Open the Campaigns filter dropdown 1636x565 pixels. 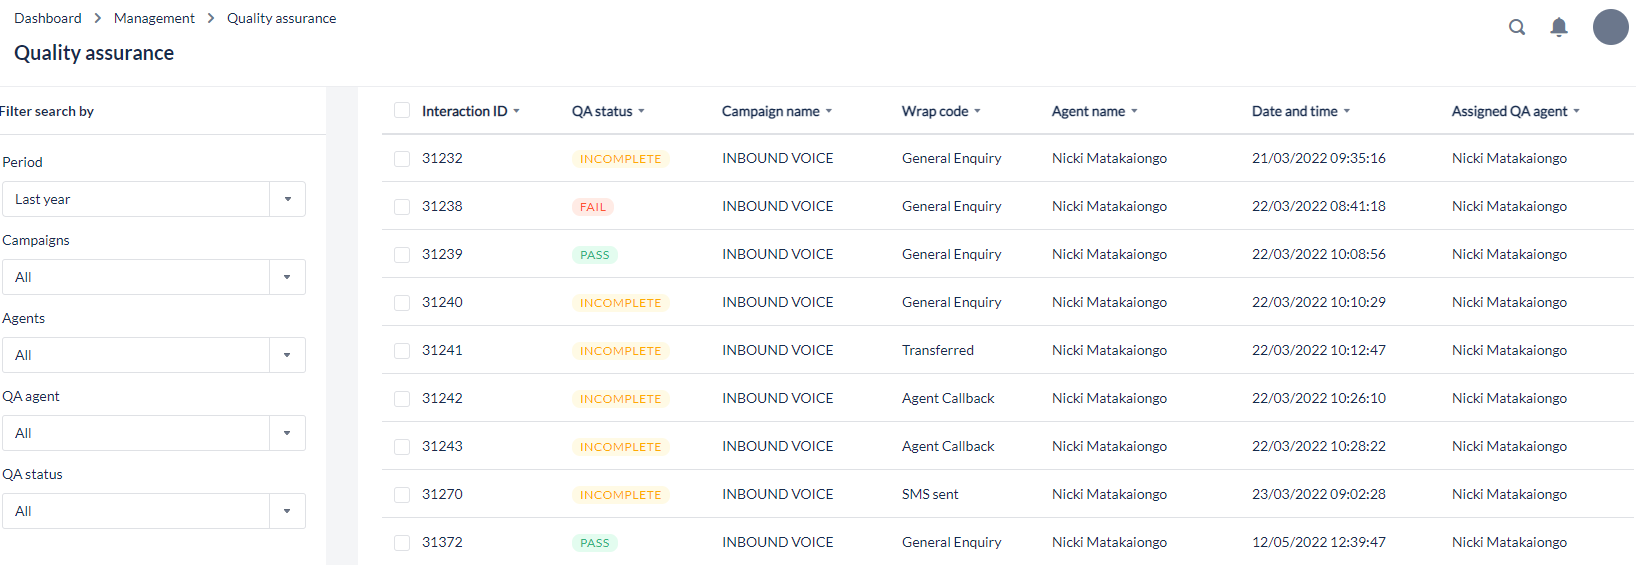(x=287, y=277)
